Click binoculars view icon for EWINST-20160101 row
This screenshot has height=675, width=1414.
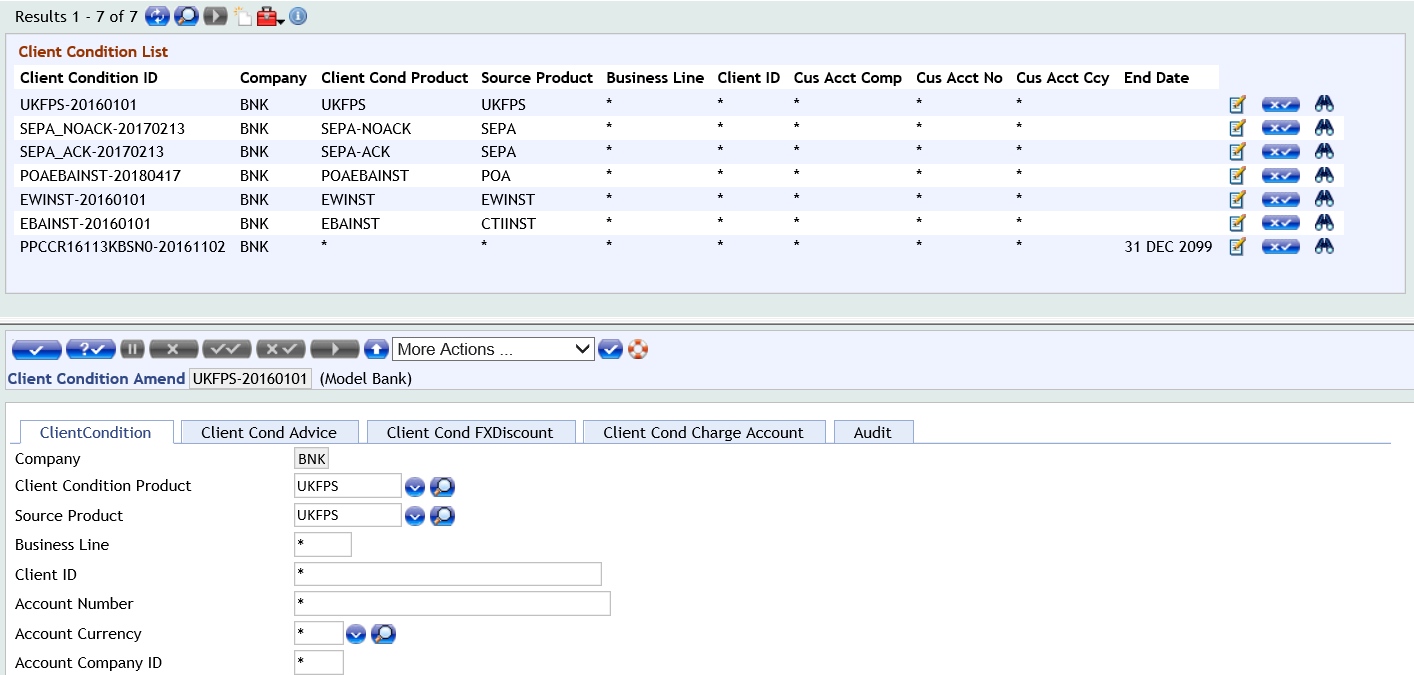click(1324, 199)
